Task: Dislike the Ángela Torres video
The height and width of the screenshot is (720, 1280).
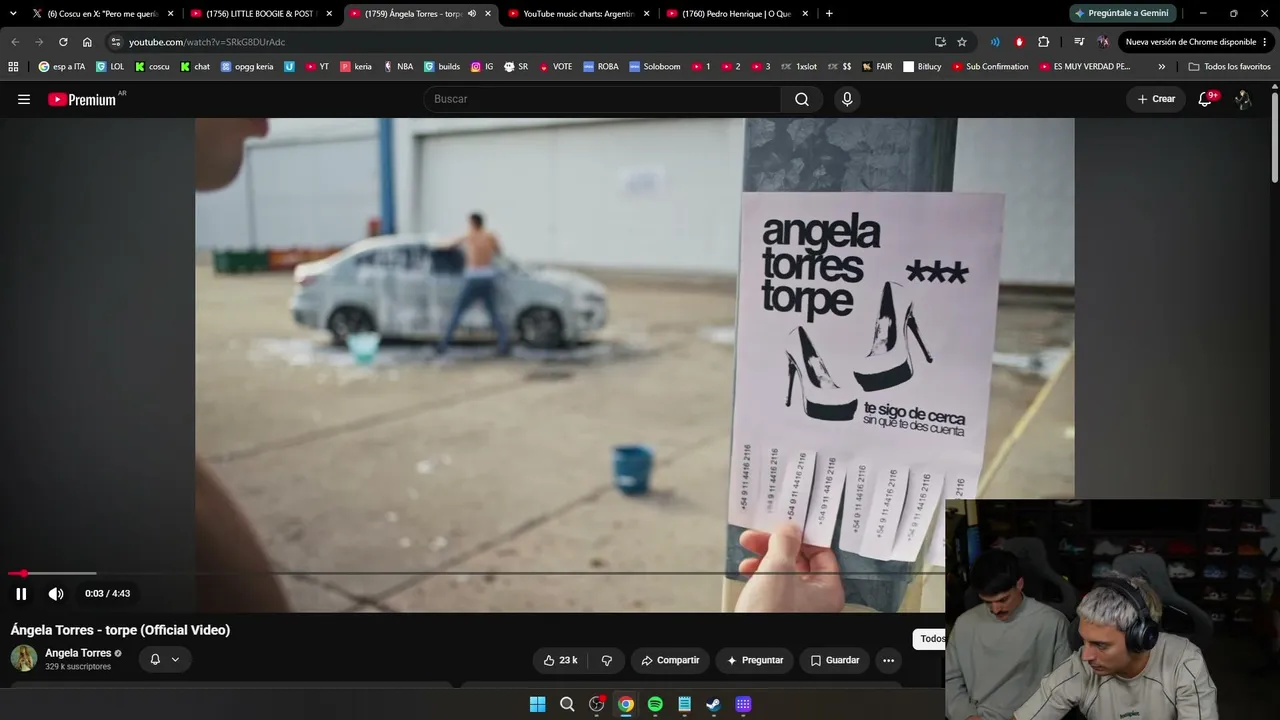Action: pyautogui.click(x=606, y=660)
